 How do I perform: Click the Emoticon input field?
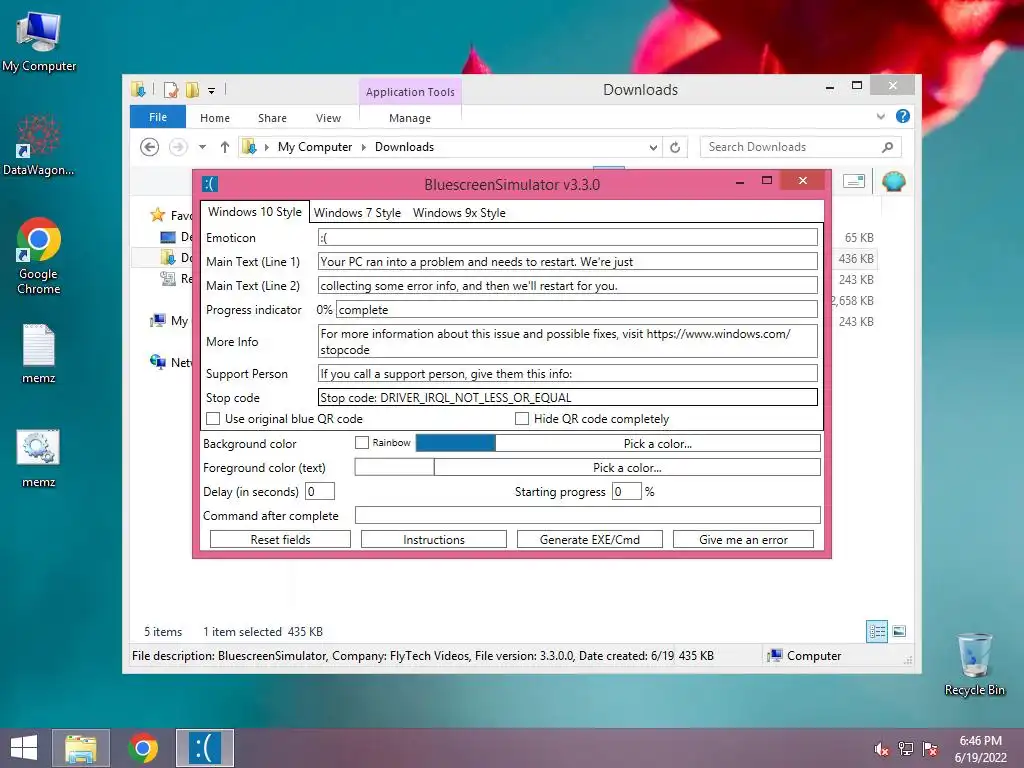[568, 238]
